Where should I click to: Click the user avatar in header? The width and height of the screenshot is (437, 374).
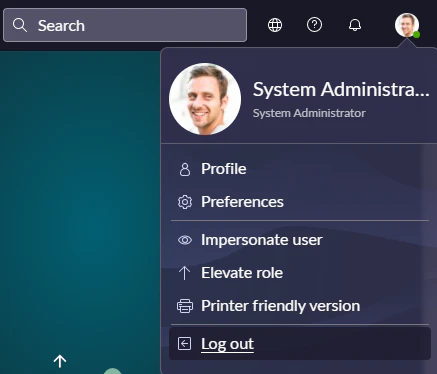407,25
